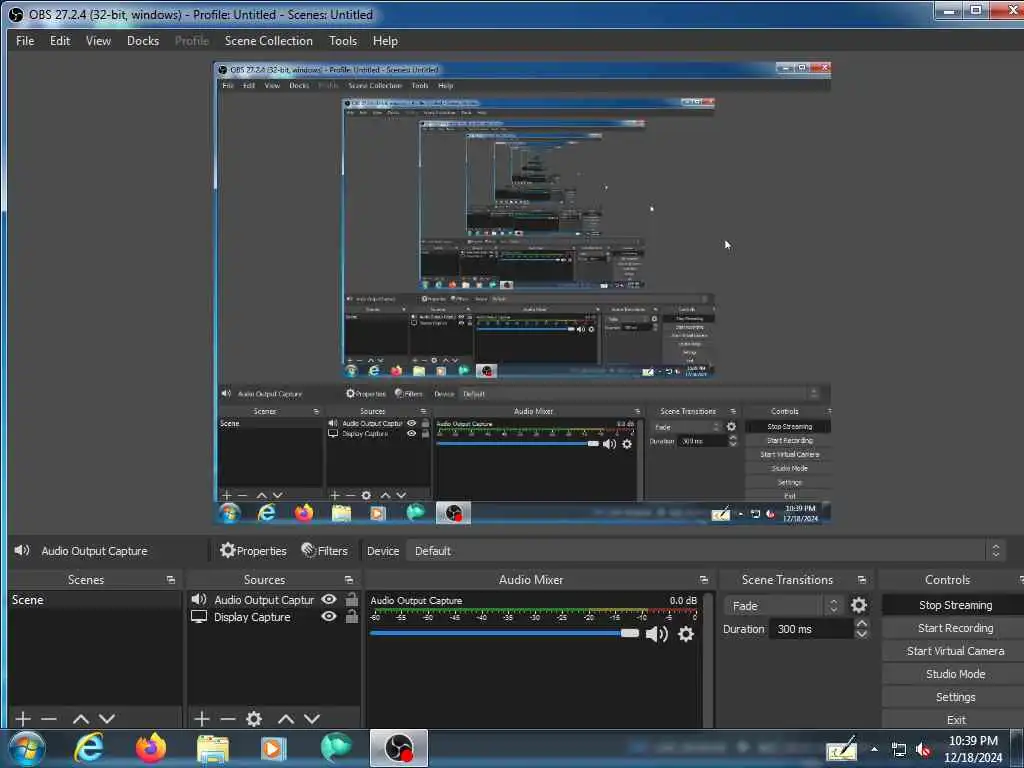Open Filters for the selected source
The width and height of the screenshot is (1024, 768).
tap(325, 551)
